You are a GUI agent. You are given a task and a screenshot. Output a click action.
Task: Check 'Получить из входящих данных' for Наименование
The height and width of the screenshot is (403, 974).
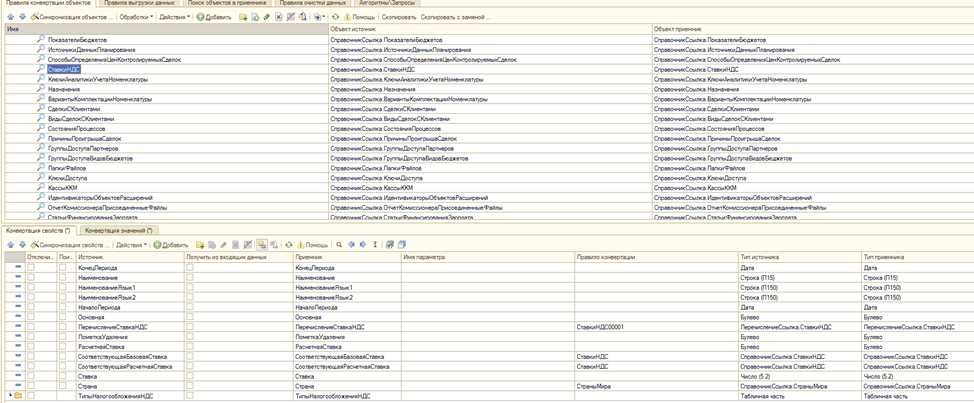click(189, 279)
